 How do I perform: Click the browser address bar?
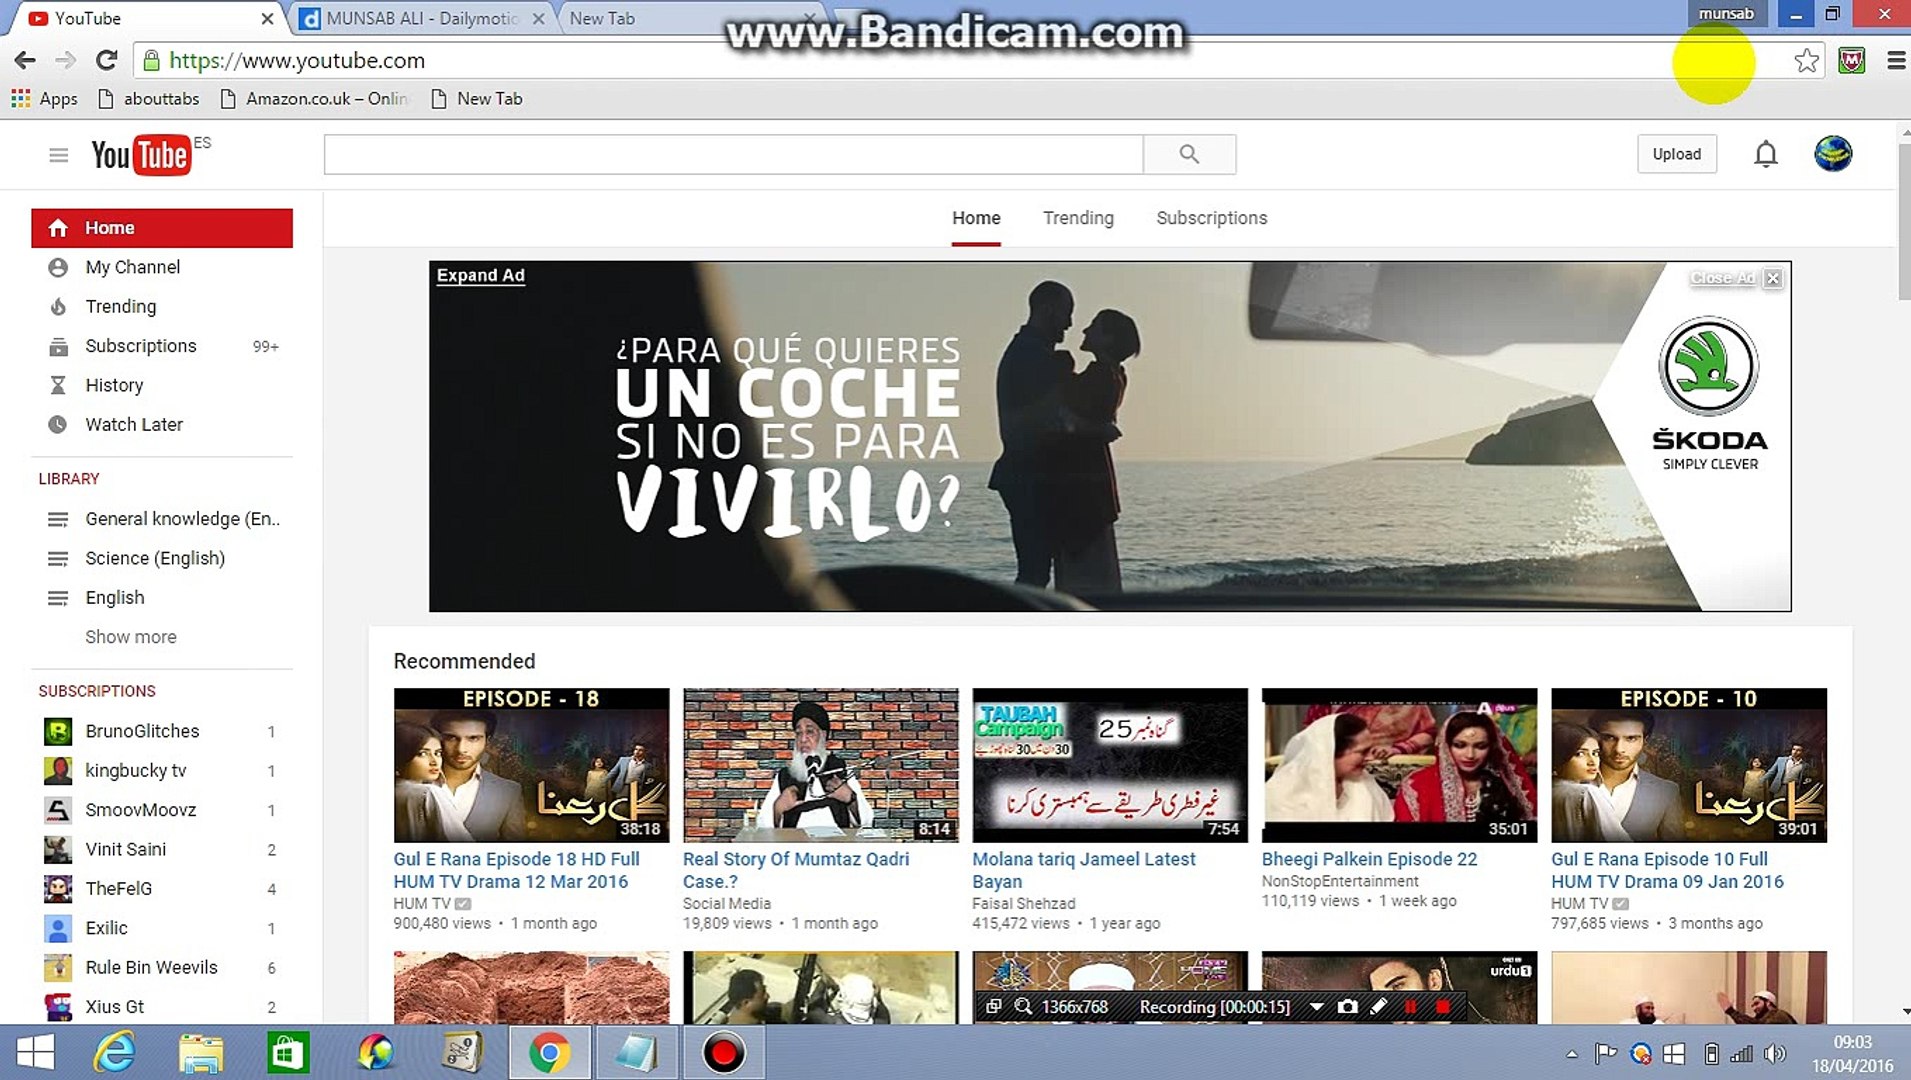pyautogui.click(x=960, y=61)
